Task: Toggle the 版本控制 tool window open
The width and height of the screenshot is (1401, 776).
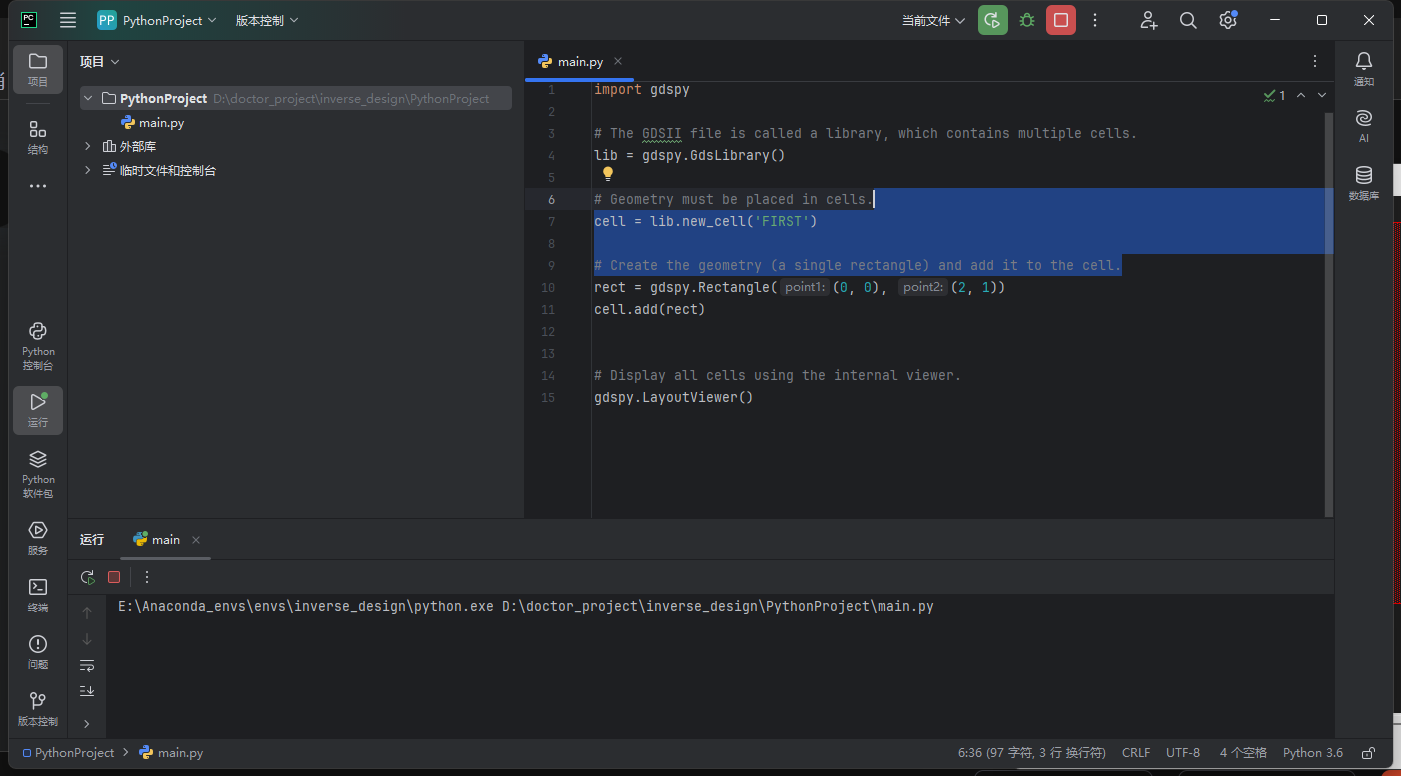Action: coord(37,710)
